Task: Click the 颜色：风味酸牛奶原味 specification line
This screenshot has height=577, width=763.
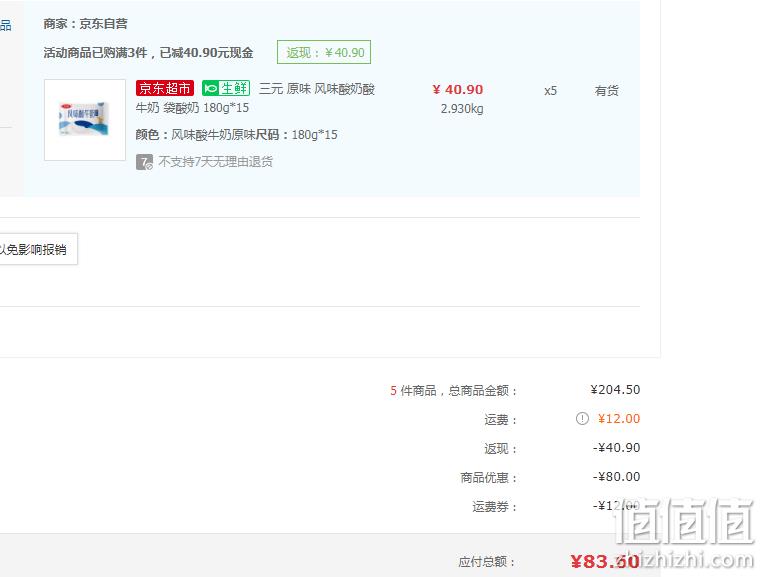Action: (236, 135)
